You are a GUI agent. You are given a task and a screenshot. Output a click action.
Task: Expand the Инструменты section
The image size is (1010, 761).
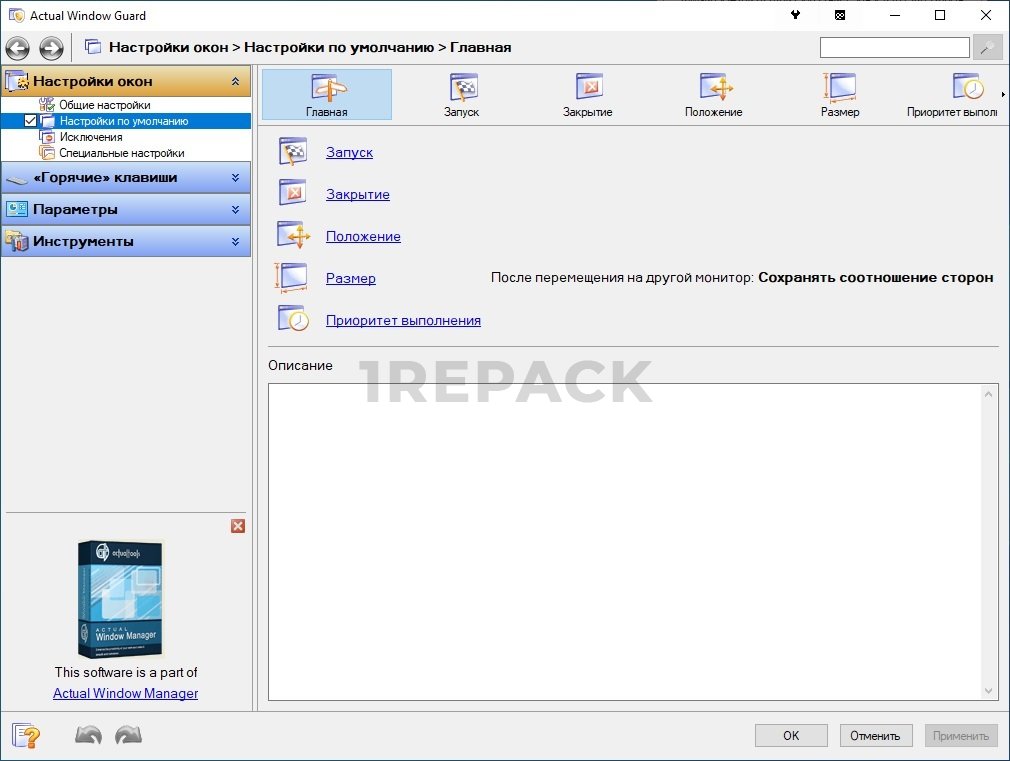tap(235, 242)
